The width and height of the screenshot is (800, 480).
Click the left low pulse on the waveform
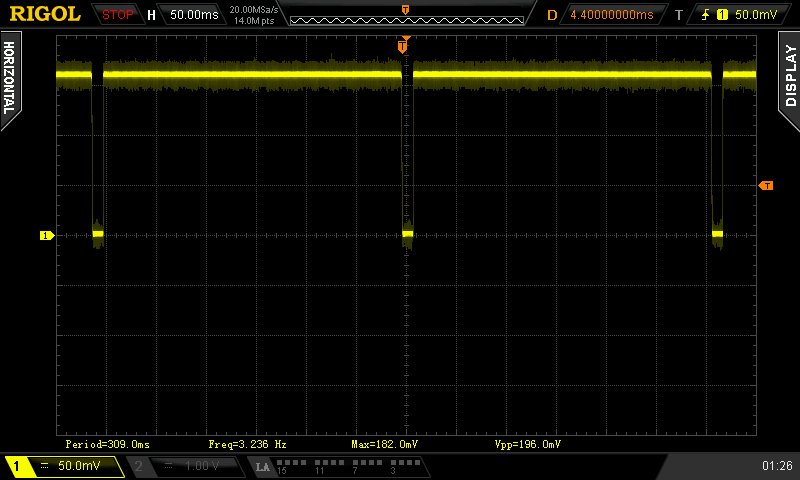[x=98, y=234]
